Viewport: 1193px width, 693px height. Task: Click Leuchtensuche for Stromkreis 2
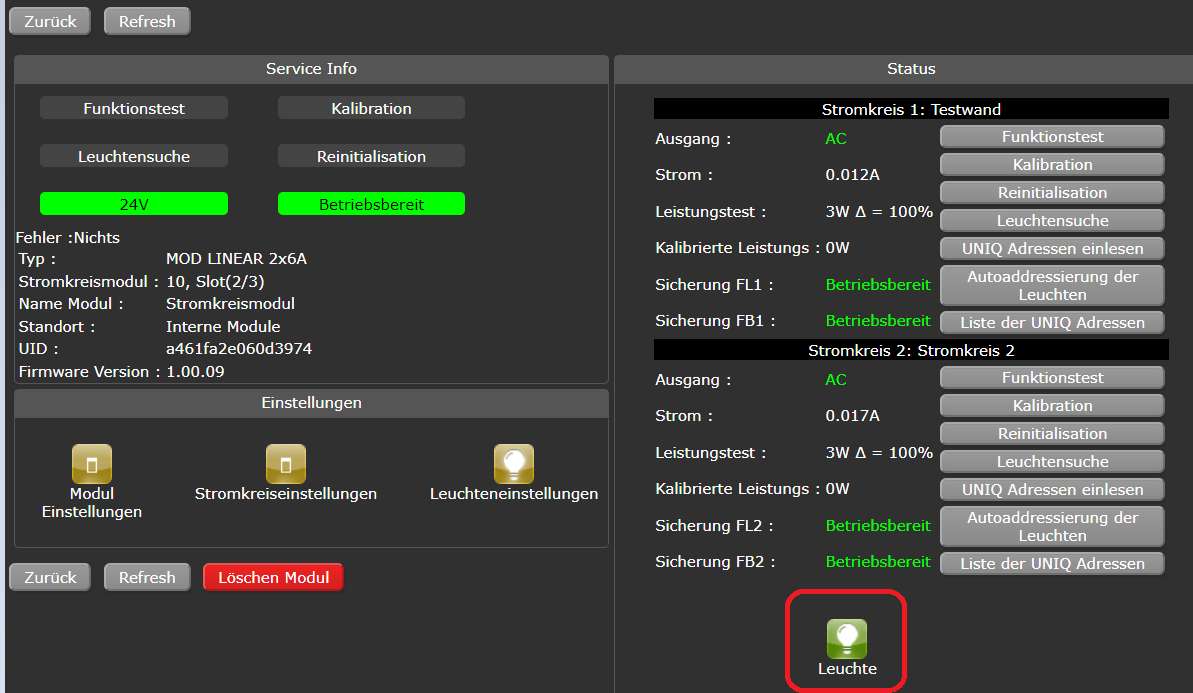coord(1052,462)
